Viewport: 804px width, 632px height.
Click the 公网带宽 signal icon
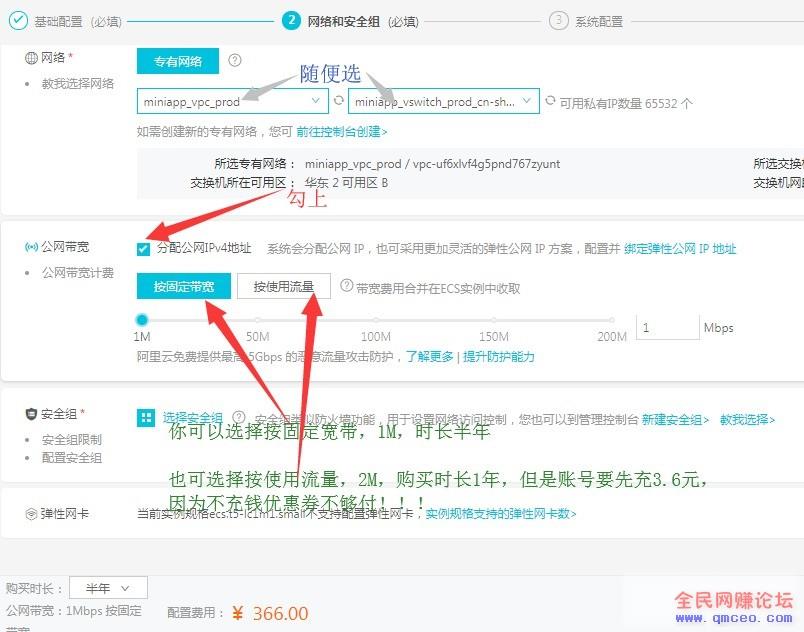tap(31, 247)
